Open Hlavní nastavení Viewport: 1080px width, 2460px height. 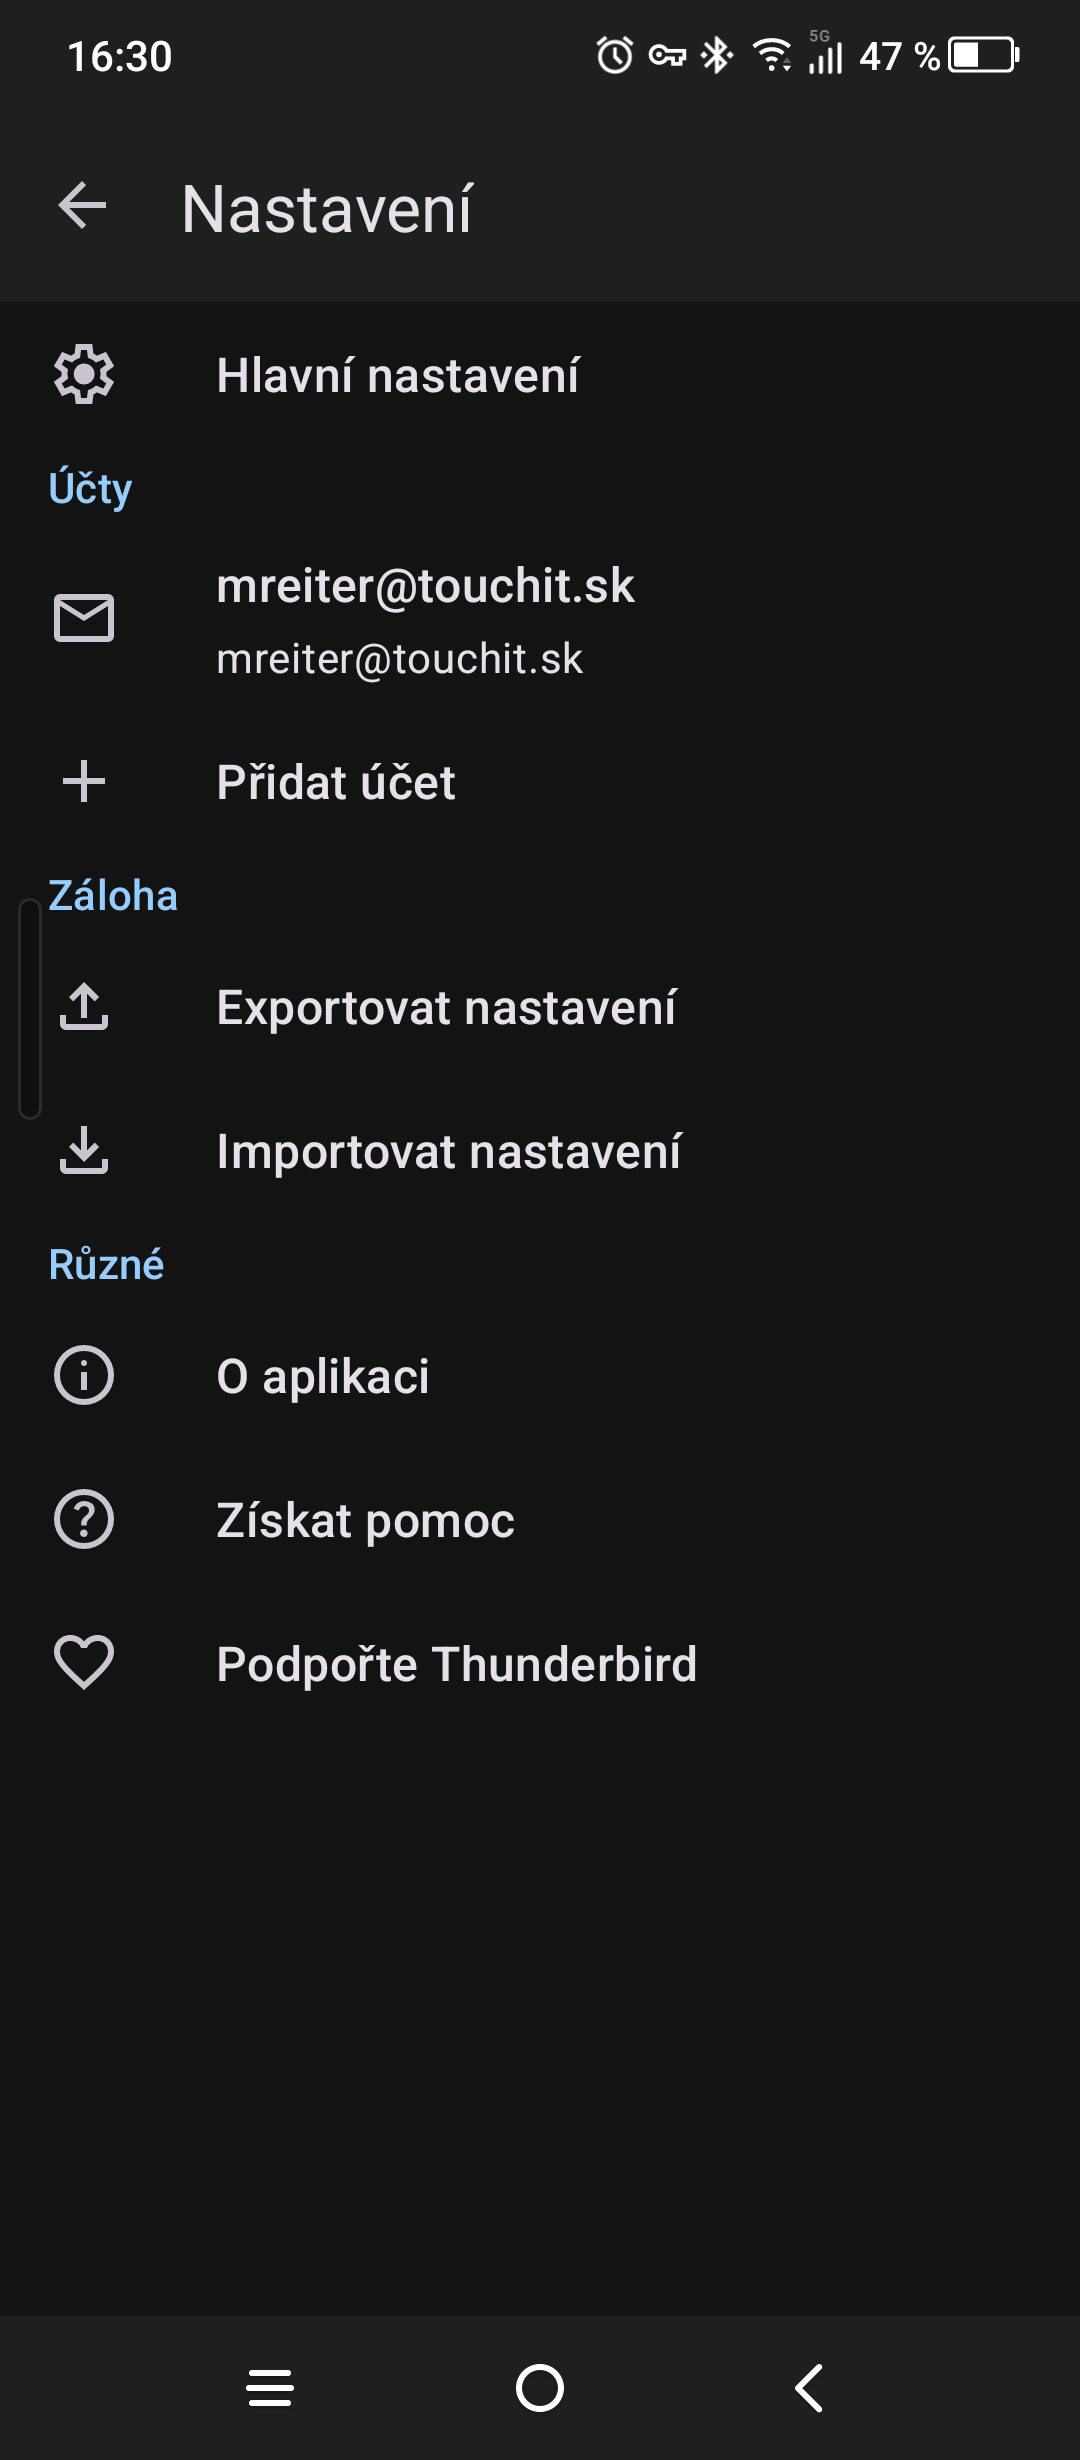click(x=398, y=376)
